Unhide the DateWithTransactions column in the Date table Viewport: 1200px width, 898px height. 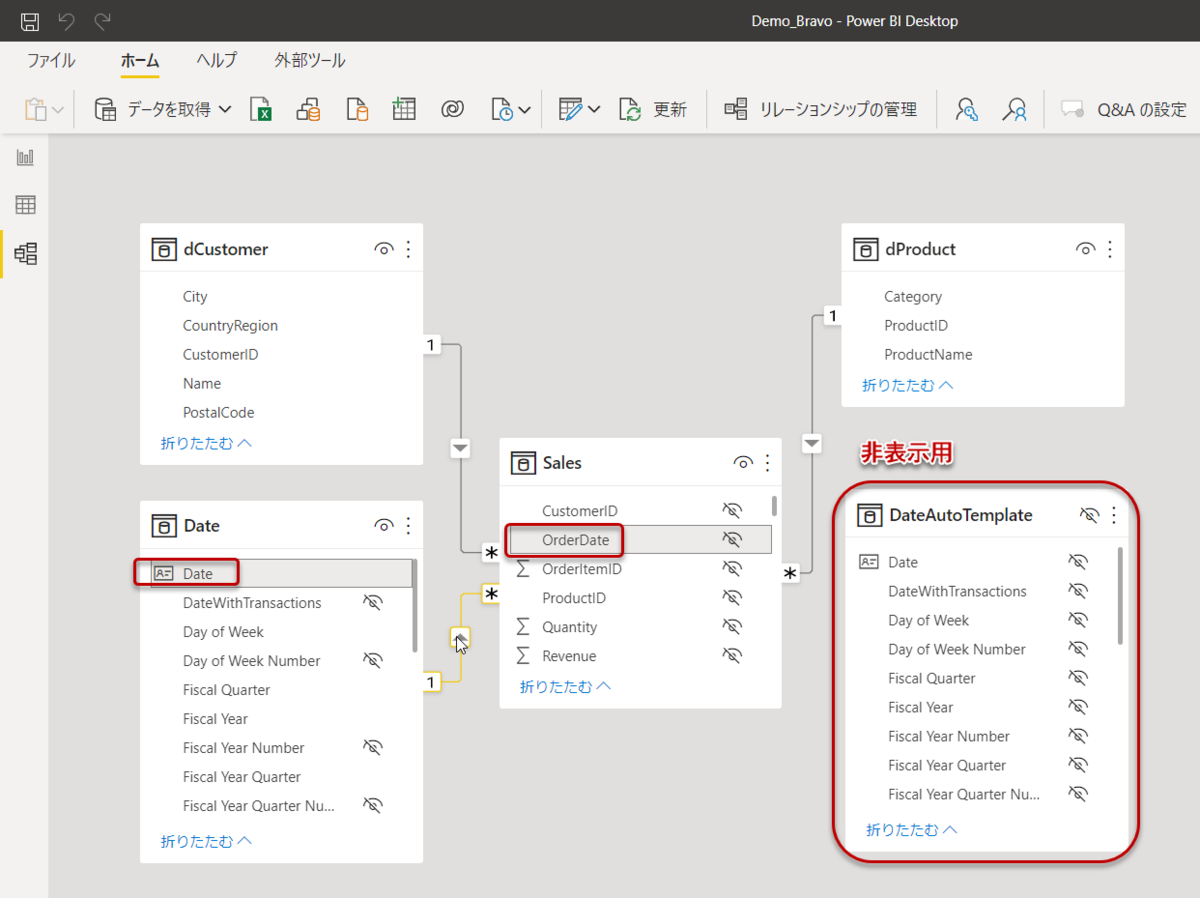click(373, 603)
